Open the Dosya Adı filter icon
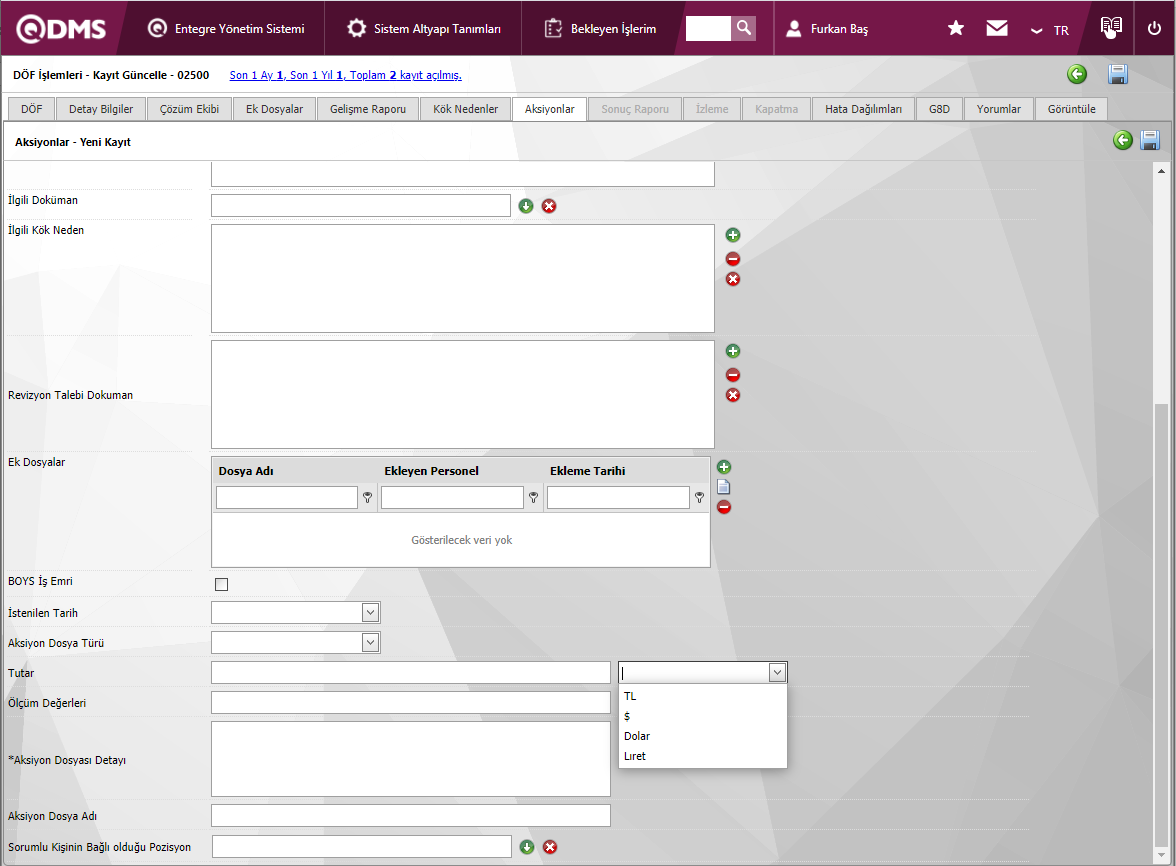The image size is (1176, 866). pyautogui.click(x=368, y=497)
